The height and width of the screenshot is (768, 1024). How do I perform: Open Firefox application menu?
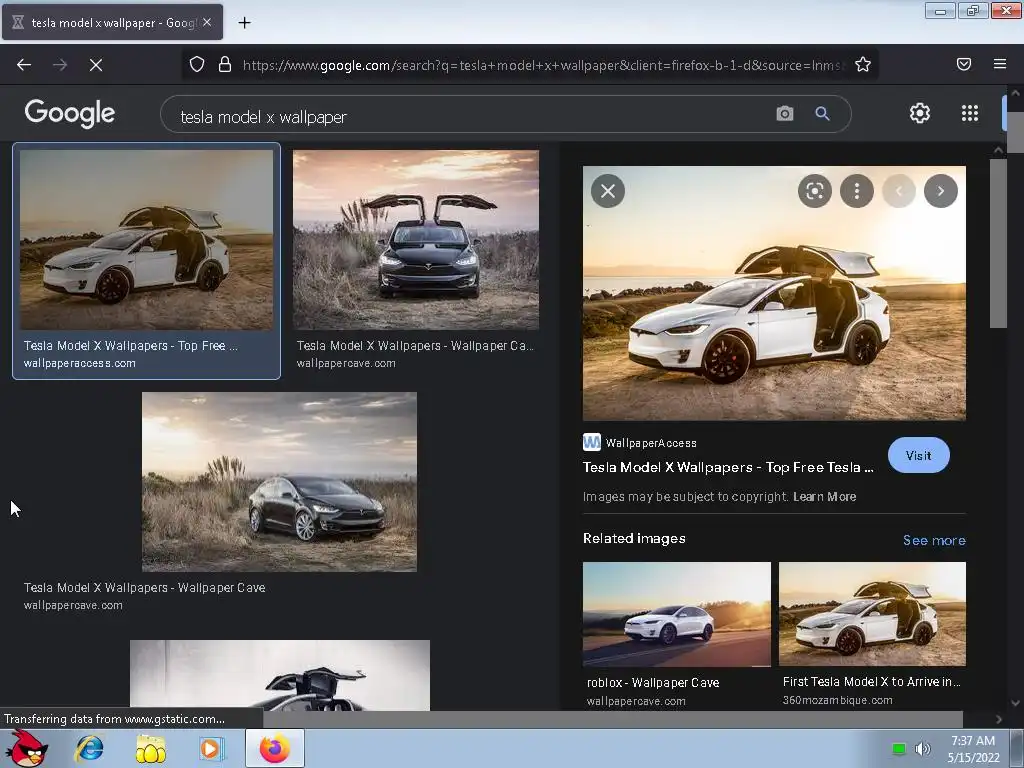pyautogui.click(x=1000, y=64)
